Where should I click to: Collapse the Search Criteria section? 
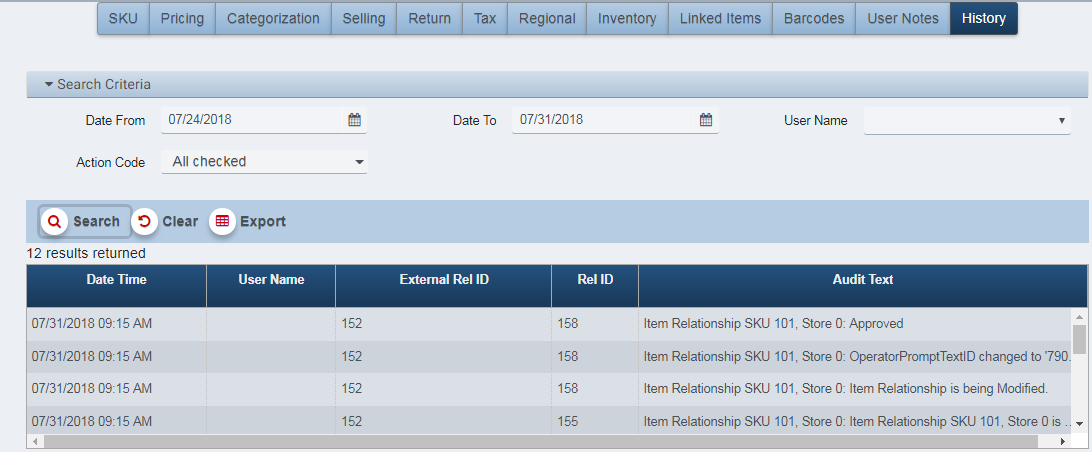click(48, 85)
